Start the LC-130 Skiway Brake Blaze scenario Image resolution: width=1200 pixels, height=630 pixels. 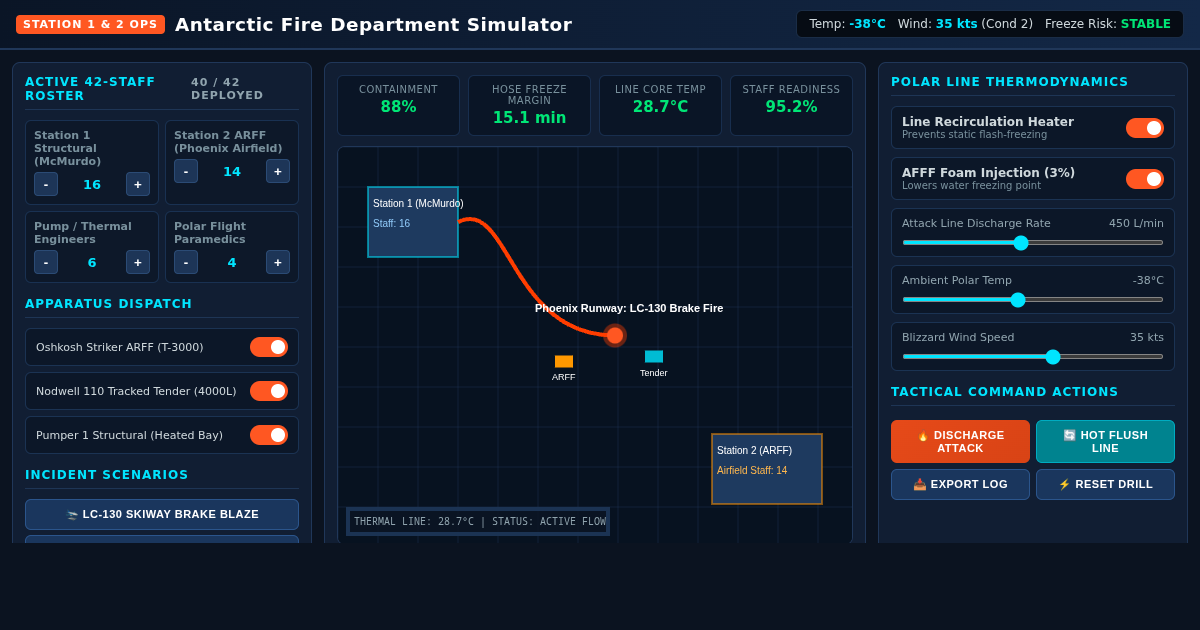[162, 514]
